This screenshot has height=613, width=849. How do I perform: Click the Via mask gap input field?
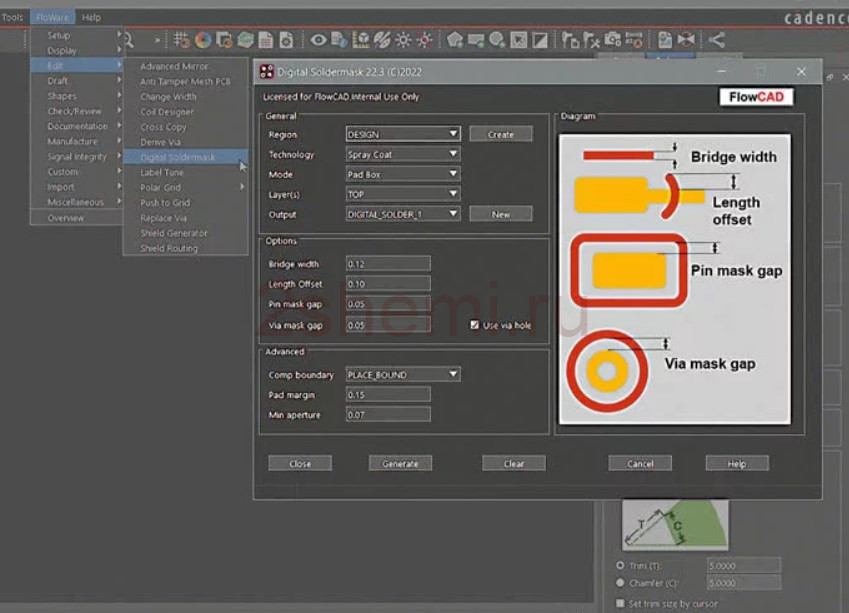[x=388, y=325]
